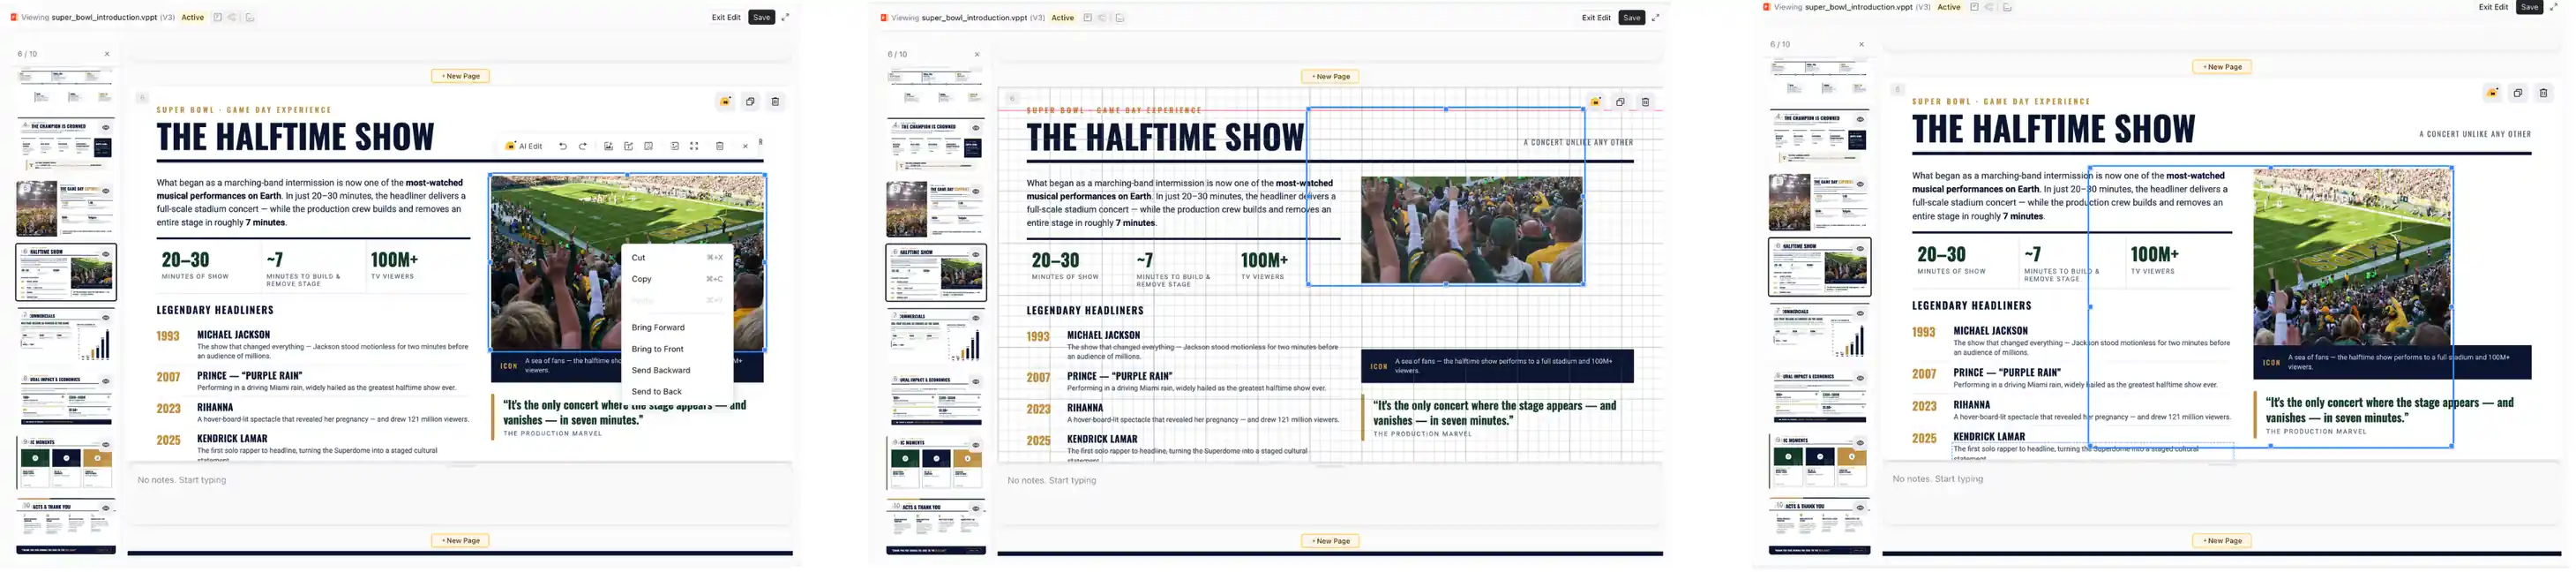
Task: Toggle visibility of Champion Is Crowned slide, right window
Action: 1860,119
